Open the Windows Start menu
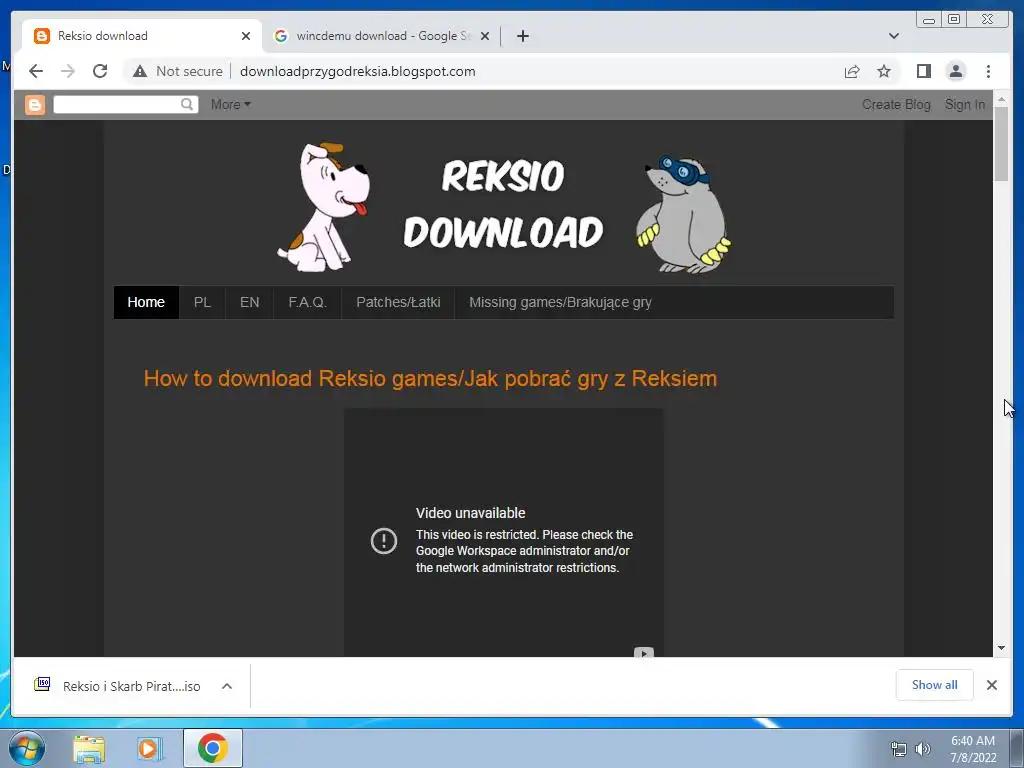The height and width of the screenshot is (768, 1024). coord(26,748)
